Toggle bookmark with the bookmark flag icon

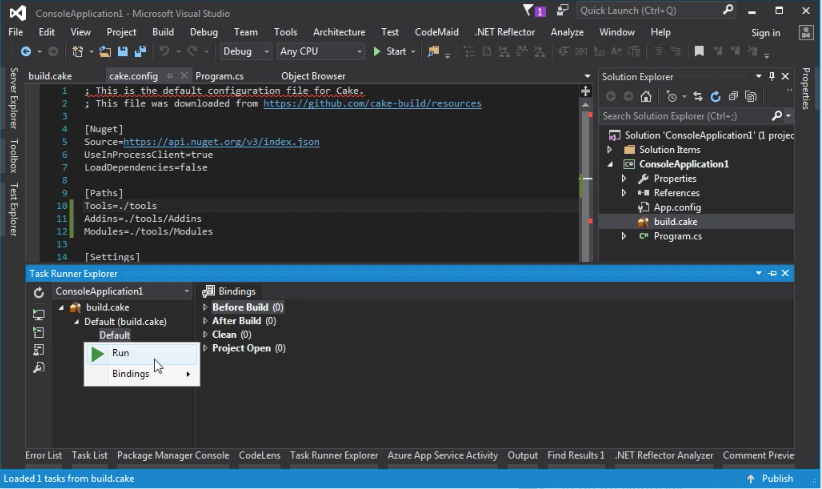point(699,51)
